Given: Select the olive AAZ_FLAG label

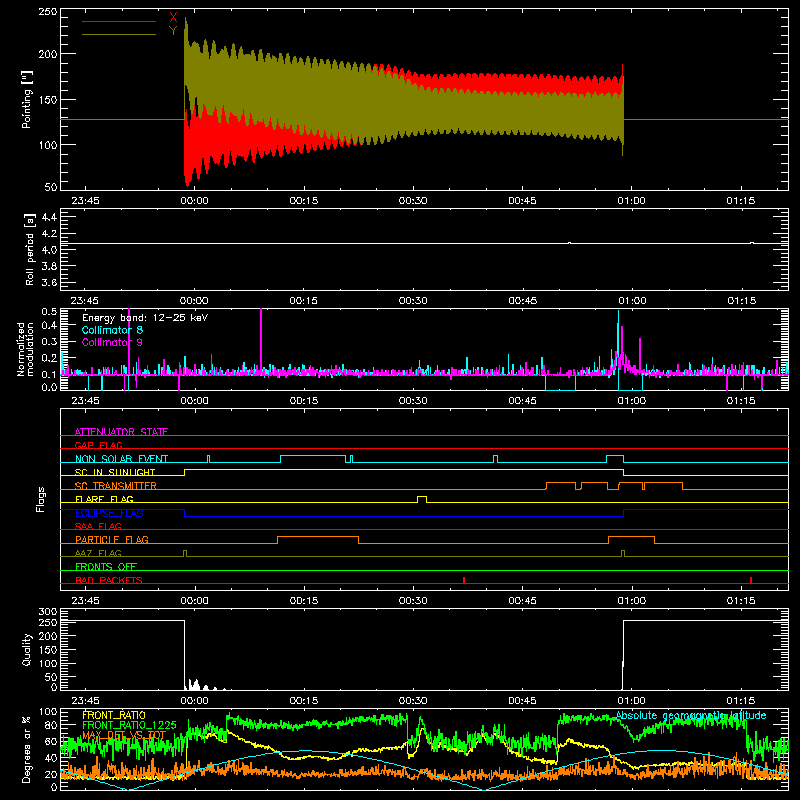Looking at the screenshot, I should click(98, 553).
